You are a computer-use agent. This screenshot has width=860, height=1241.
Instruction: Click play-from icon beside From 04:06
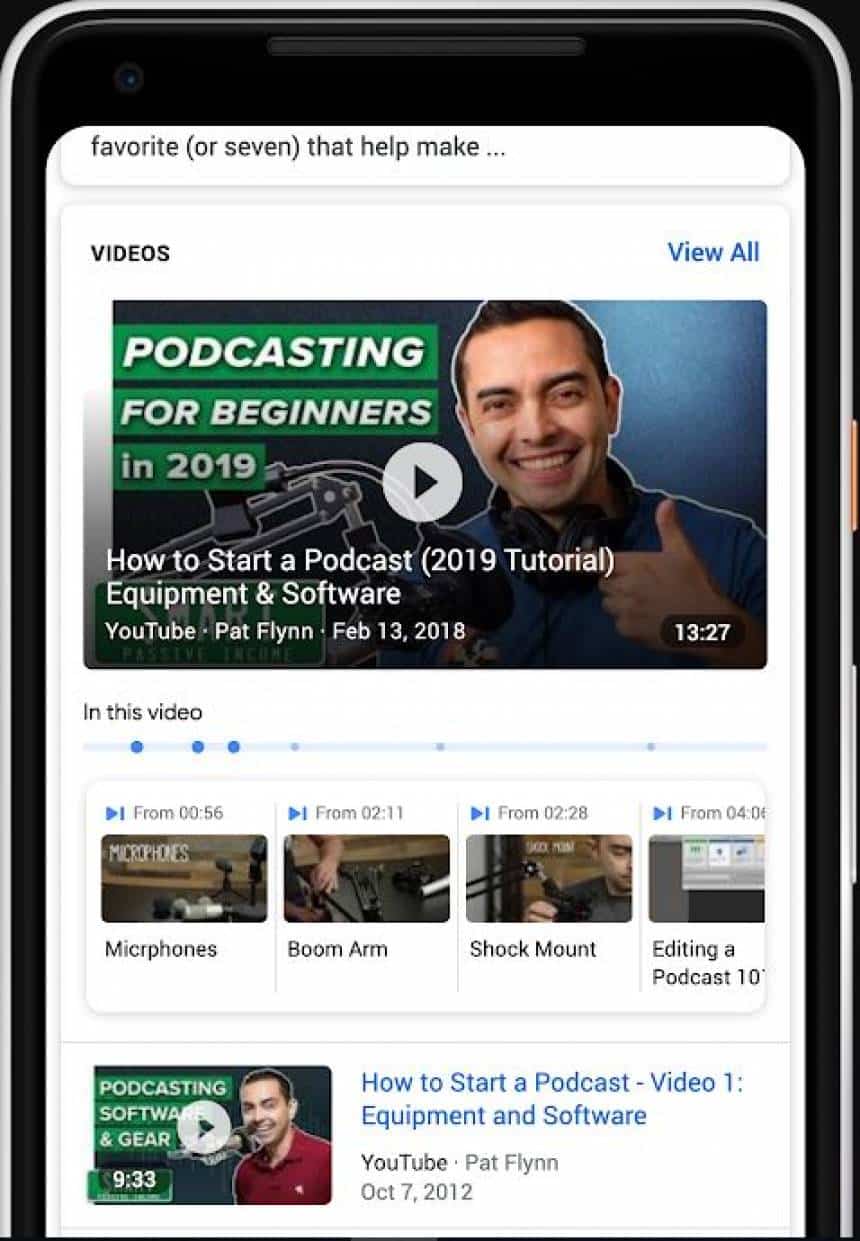(662, 813)
